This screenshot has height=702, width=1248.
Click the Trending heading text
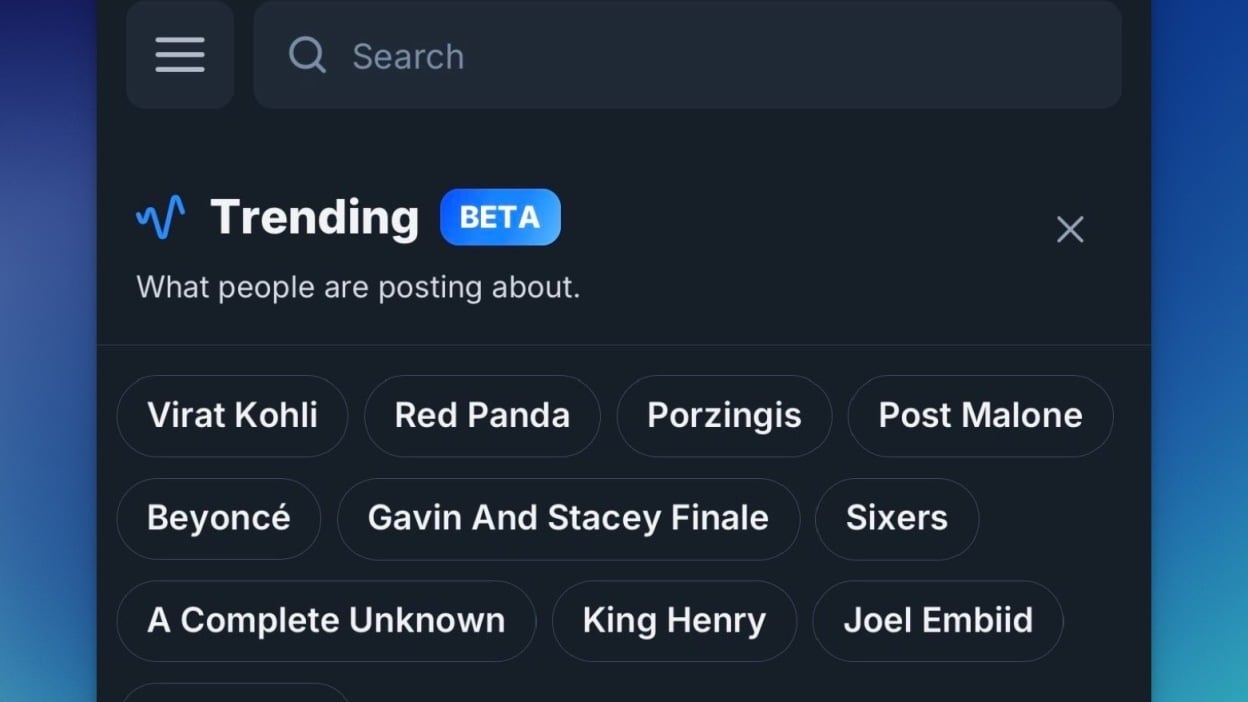(x=314, y=217)
